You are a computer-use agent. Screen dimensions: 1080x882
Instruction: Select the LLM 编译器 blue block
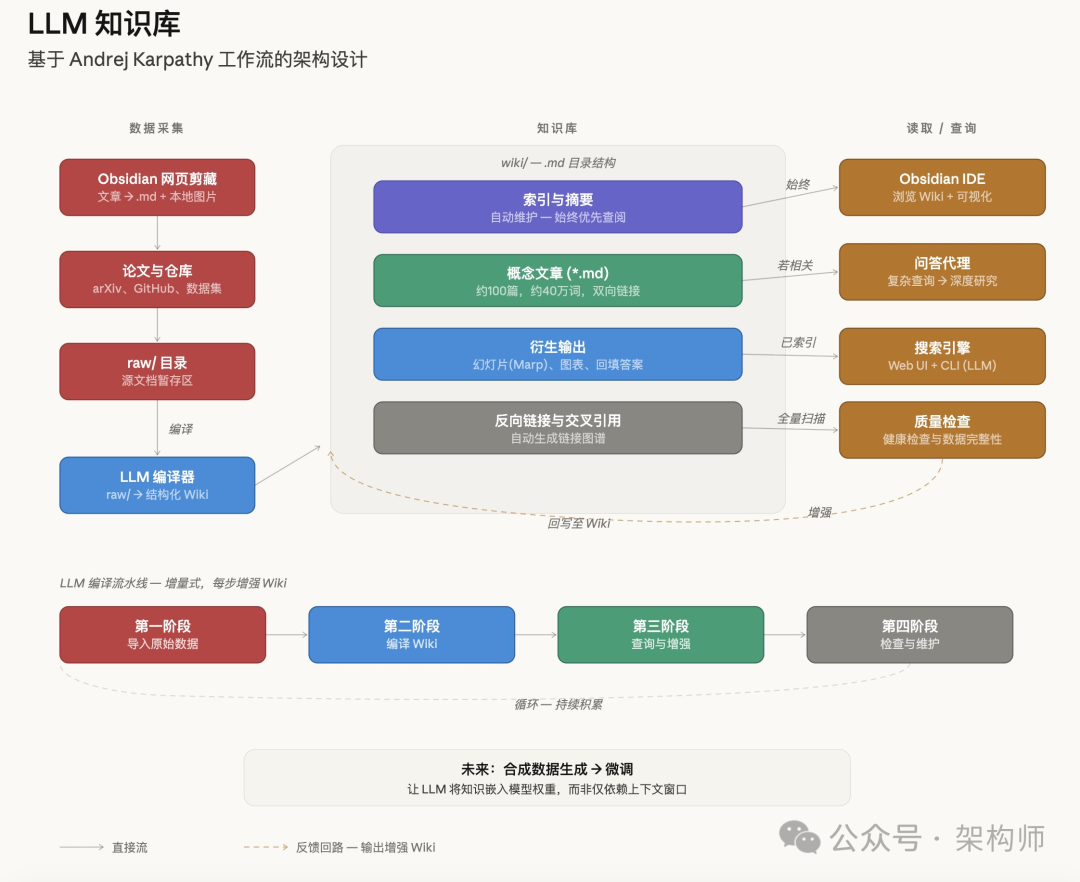coord(157,485)
